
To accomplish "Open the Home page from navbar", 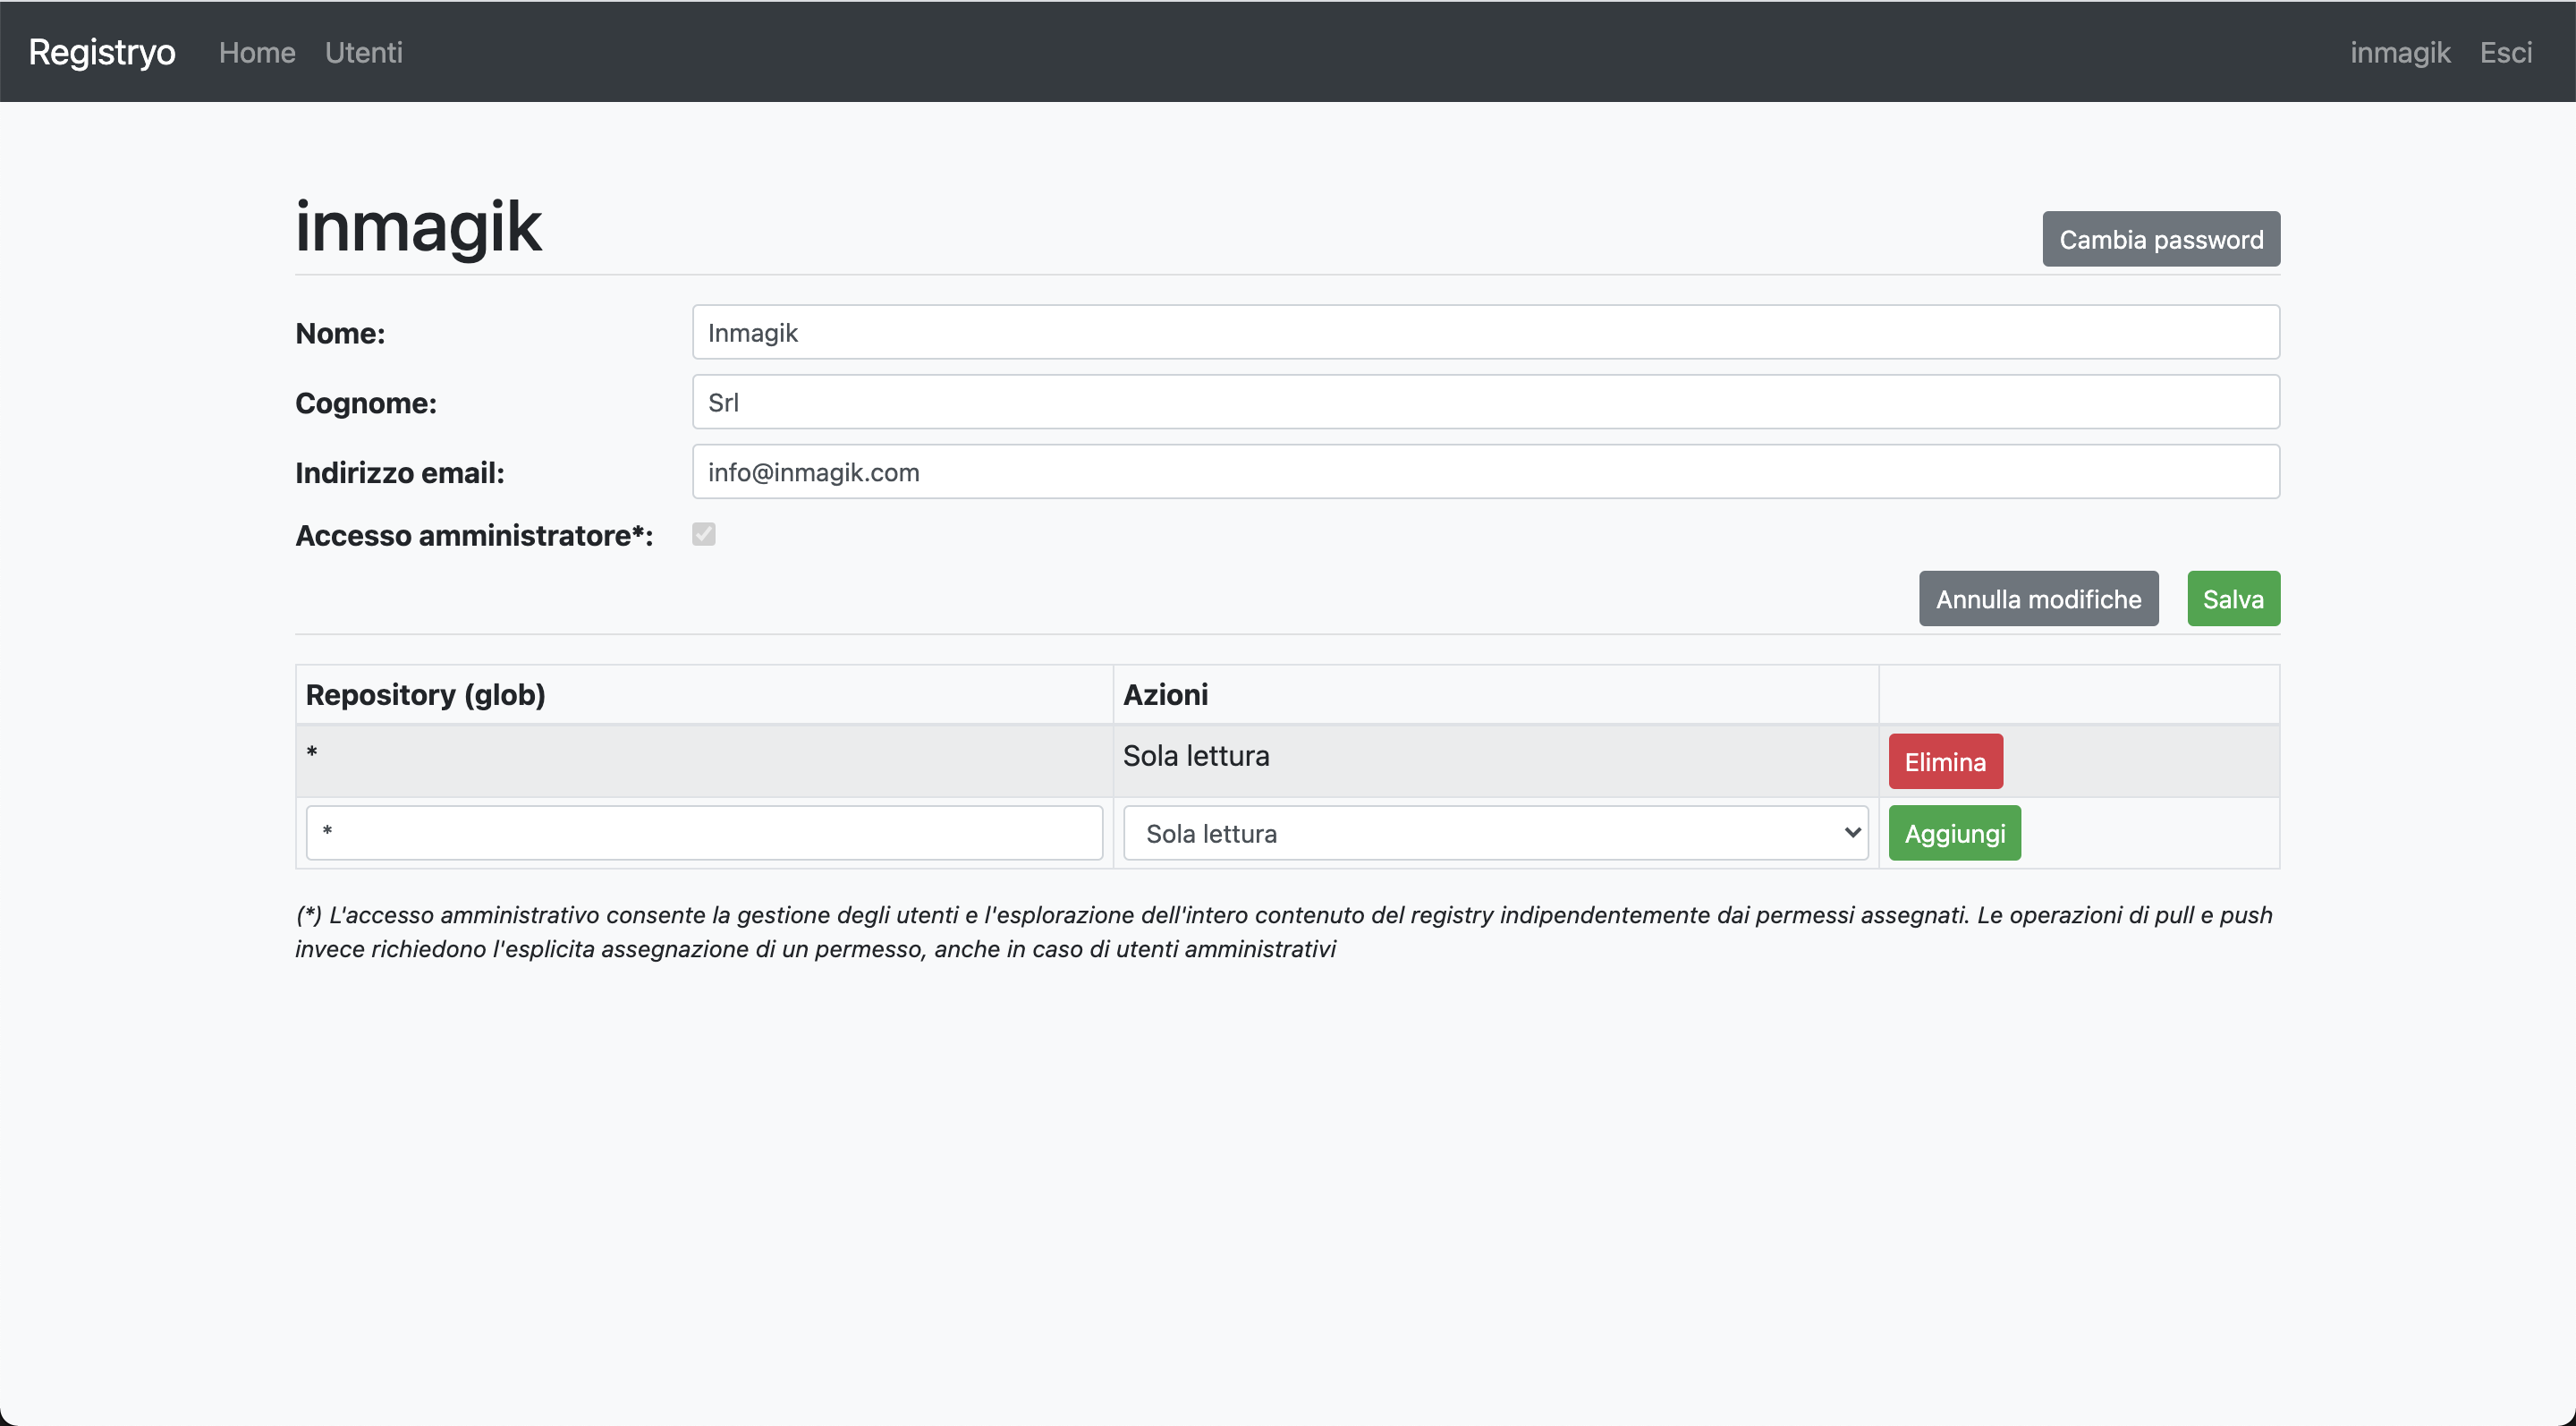I will point(256,52).
